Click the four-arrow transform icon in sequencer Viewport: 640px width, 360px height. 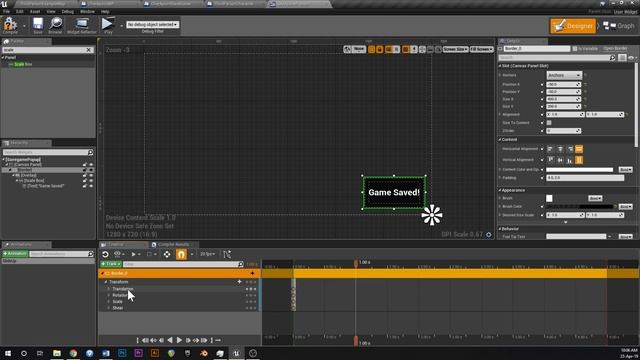[167, 254]
